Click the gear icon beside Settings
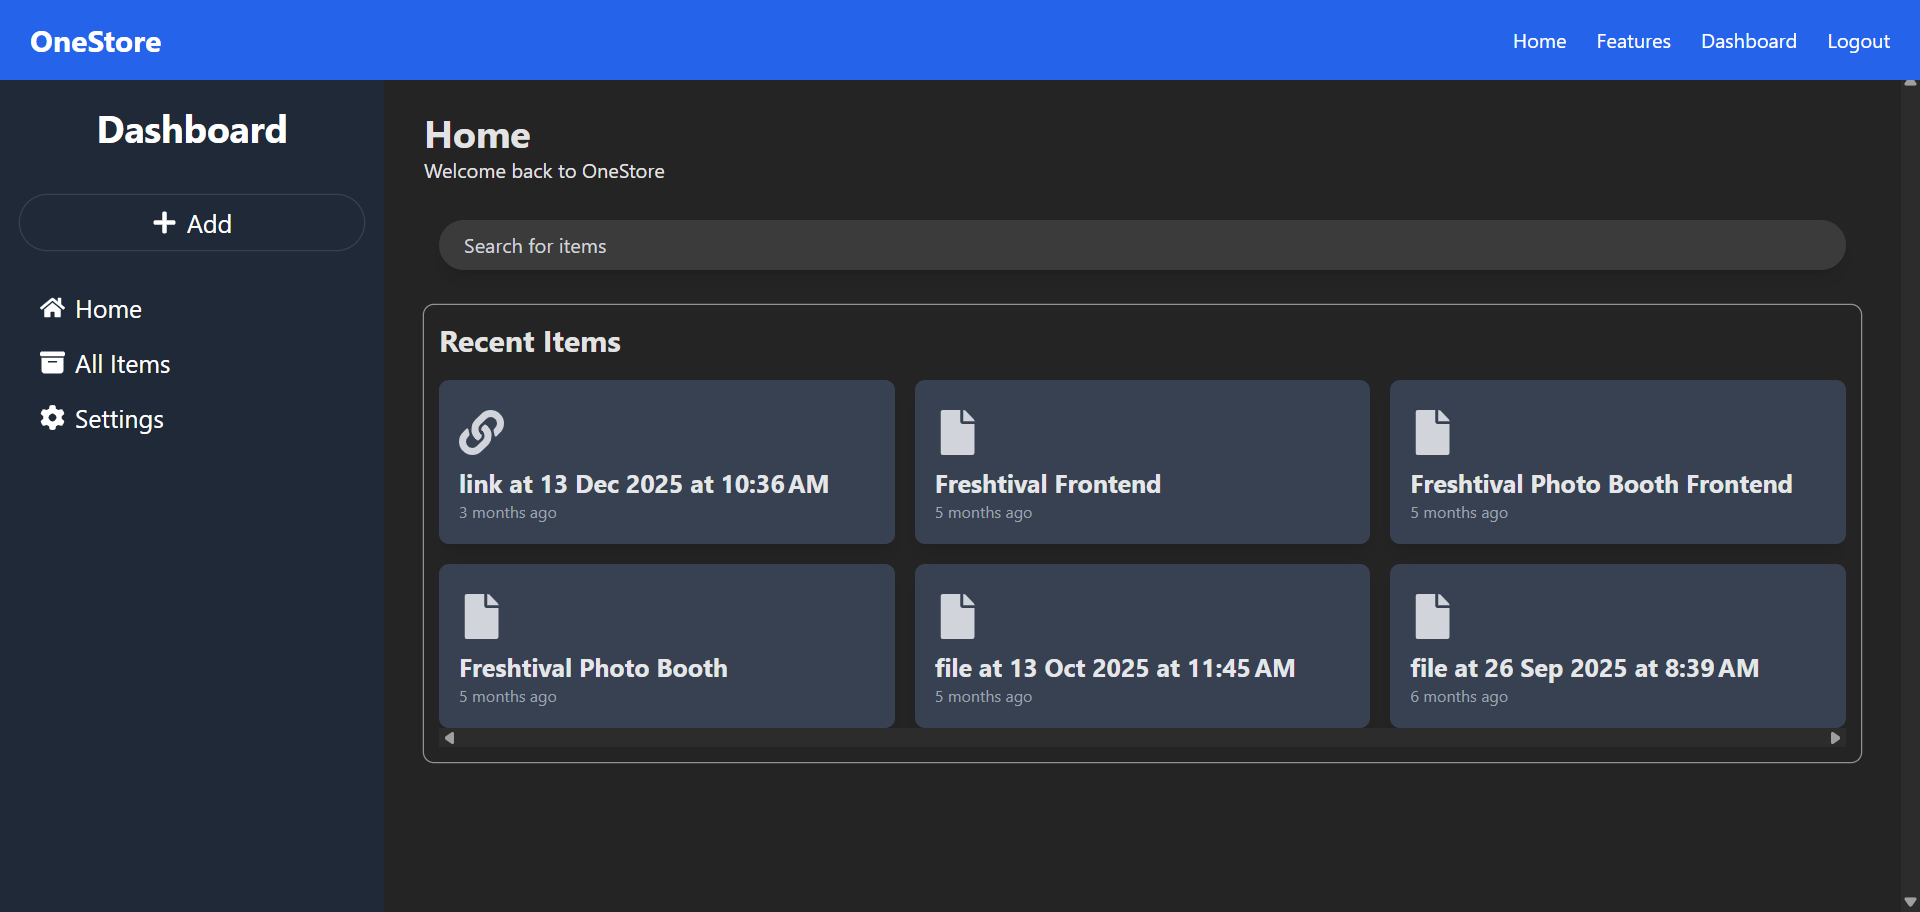 [x=51, y=418]
